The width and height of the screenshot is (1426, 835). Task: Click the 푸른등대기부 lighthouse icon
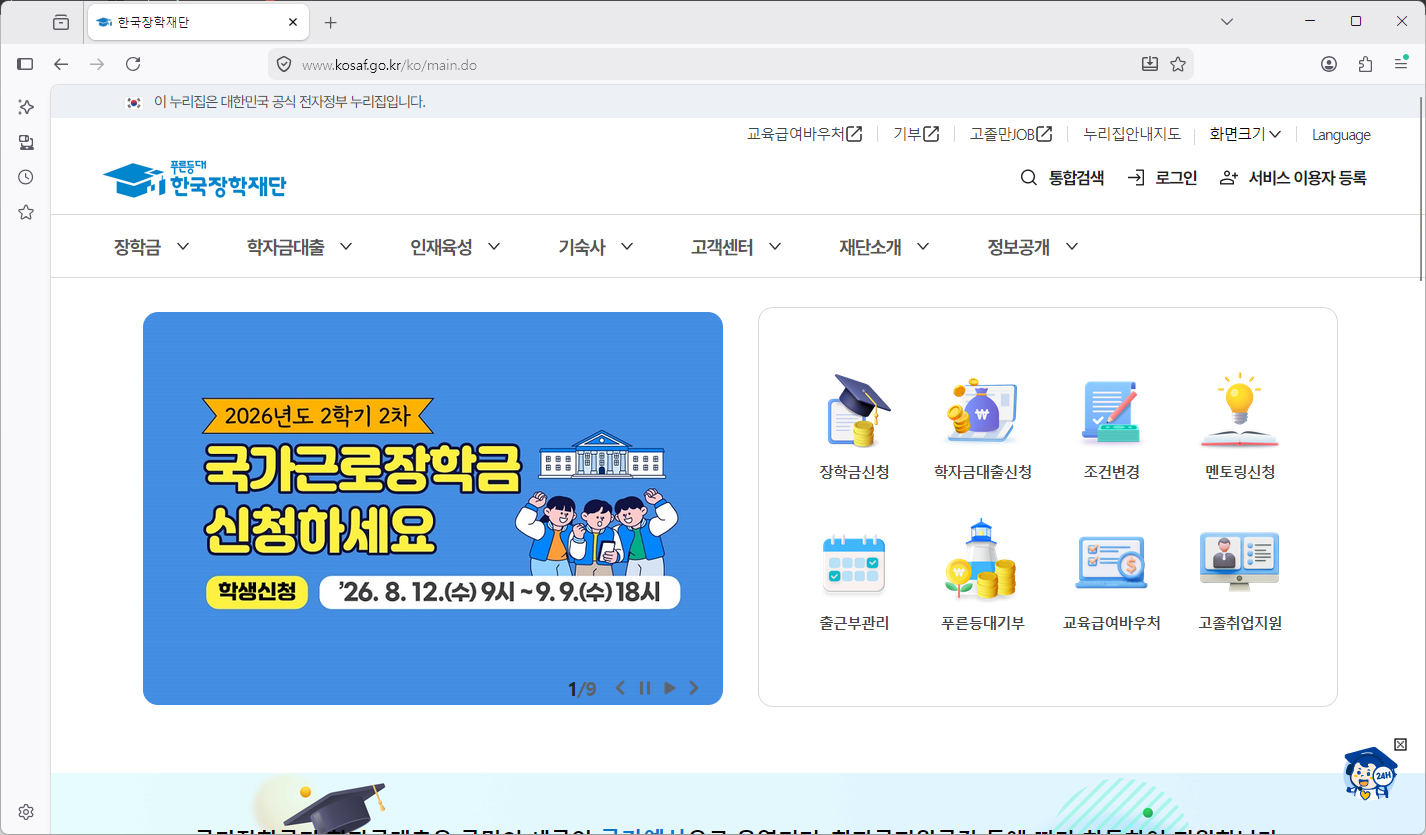(982, 560)
